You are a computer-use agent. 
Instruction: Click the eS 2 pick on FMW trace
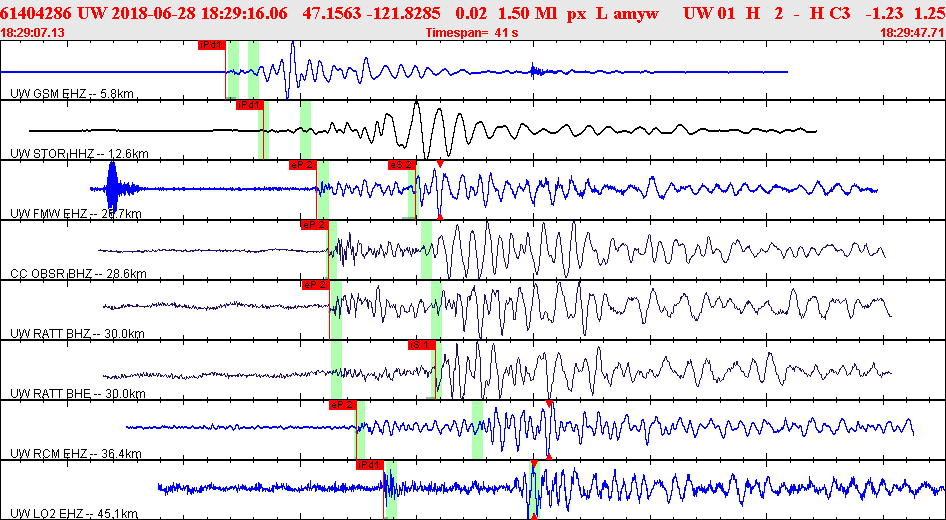click(x=402, y=164)
